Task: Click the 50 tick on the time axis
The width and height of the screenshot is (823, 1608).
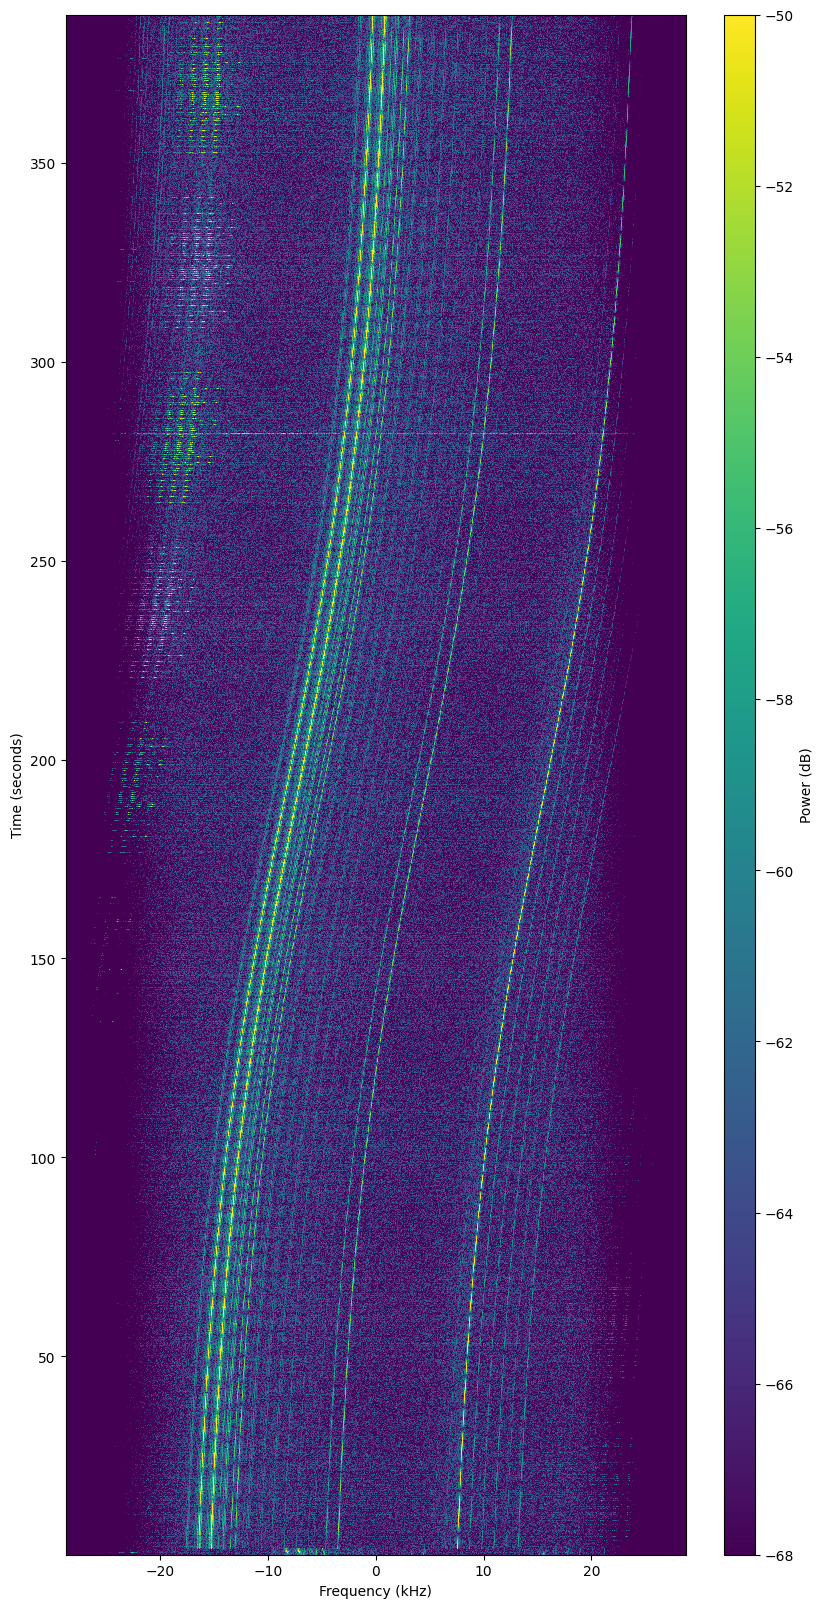Action: pos(50,1357)
